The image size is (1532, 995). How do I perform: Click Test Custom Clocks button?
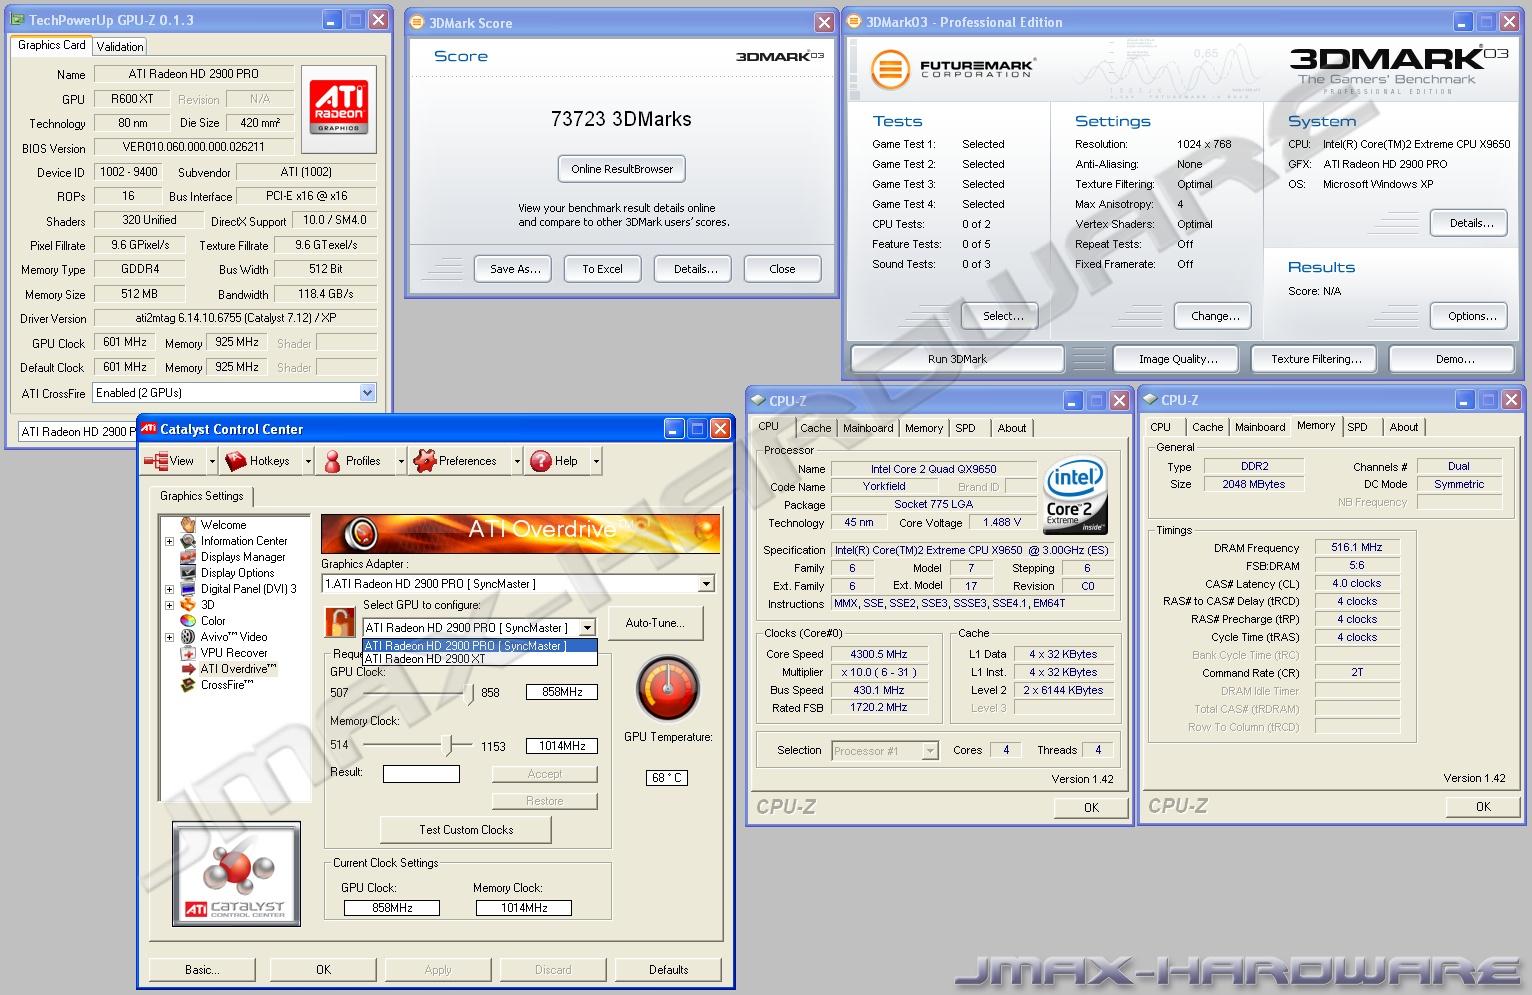(466, 830)
